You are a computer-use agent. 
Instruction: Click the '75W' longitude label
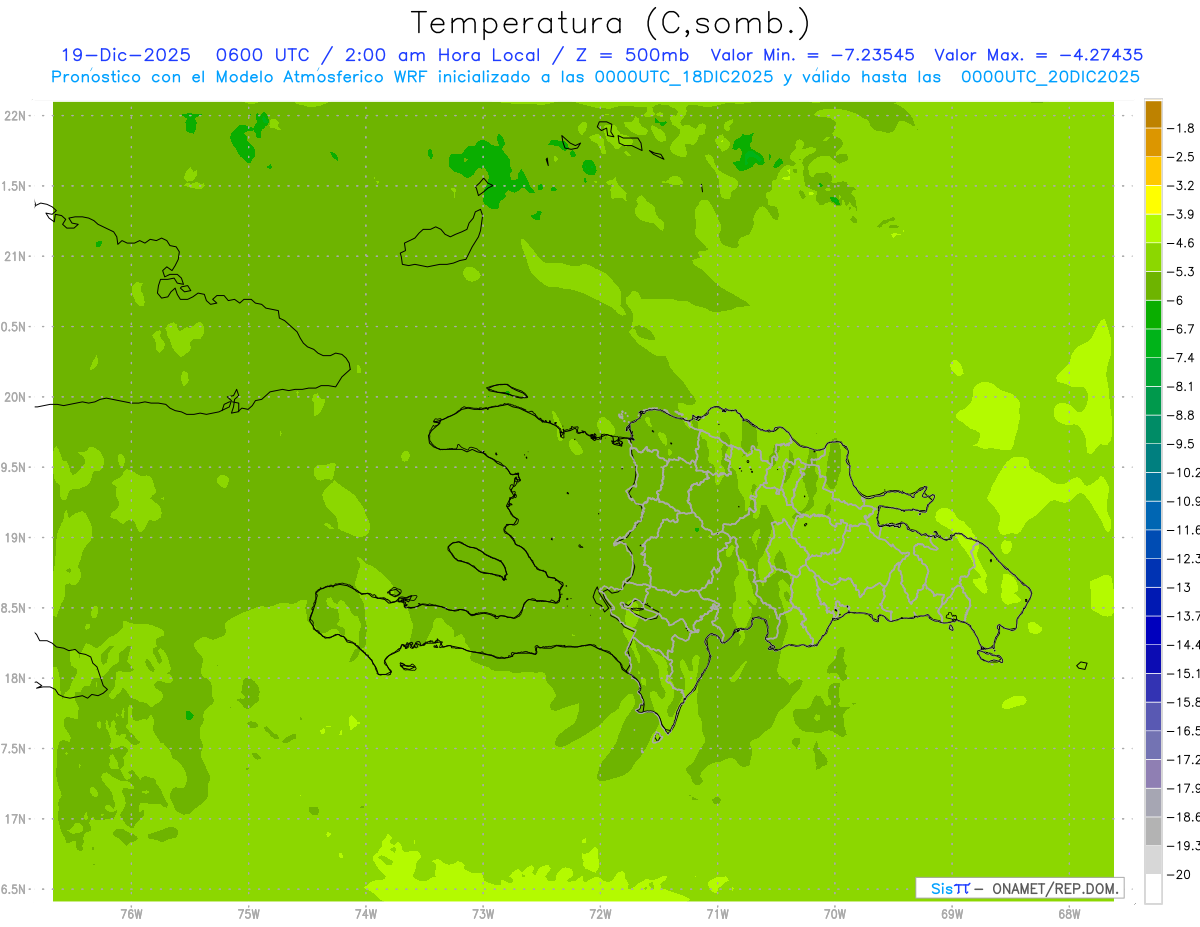[249, 914]
